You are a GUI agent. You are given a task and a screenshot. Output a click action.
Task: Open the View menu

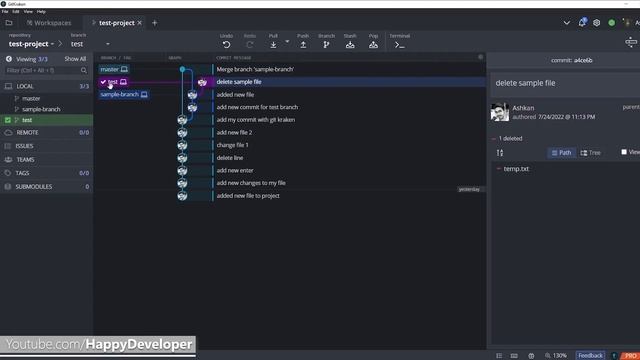tap(28, 11)
